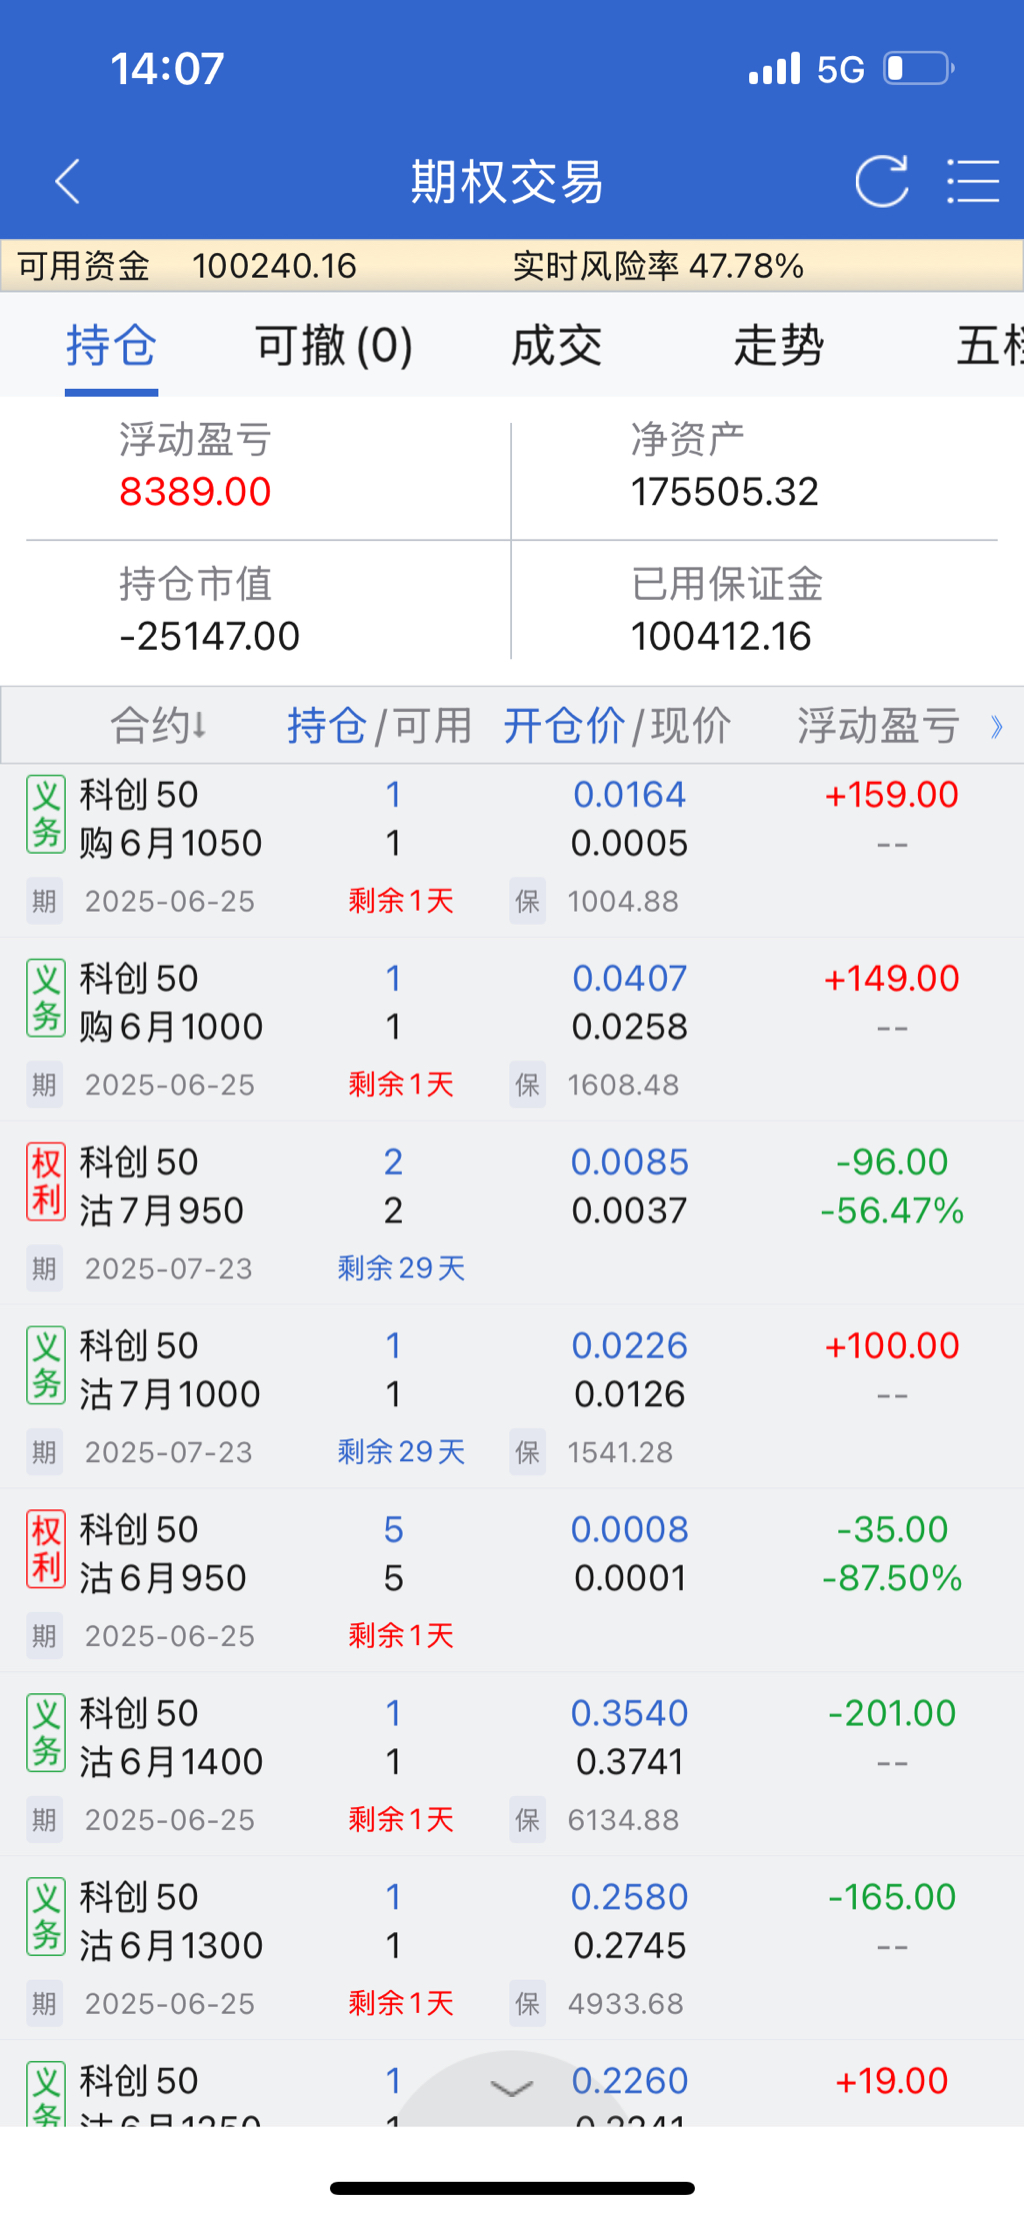The height and width of the screenshot is (2217, 1024).
Task: Open the 成交 tab
Action: coord(556,346)
